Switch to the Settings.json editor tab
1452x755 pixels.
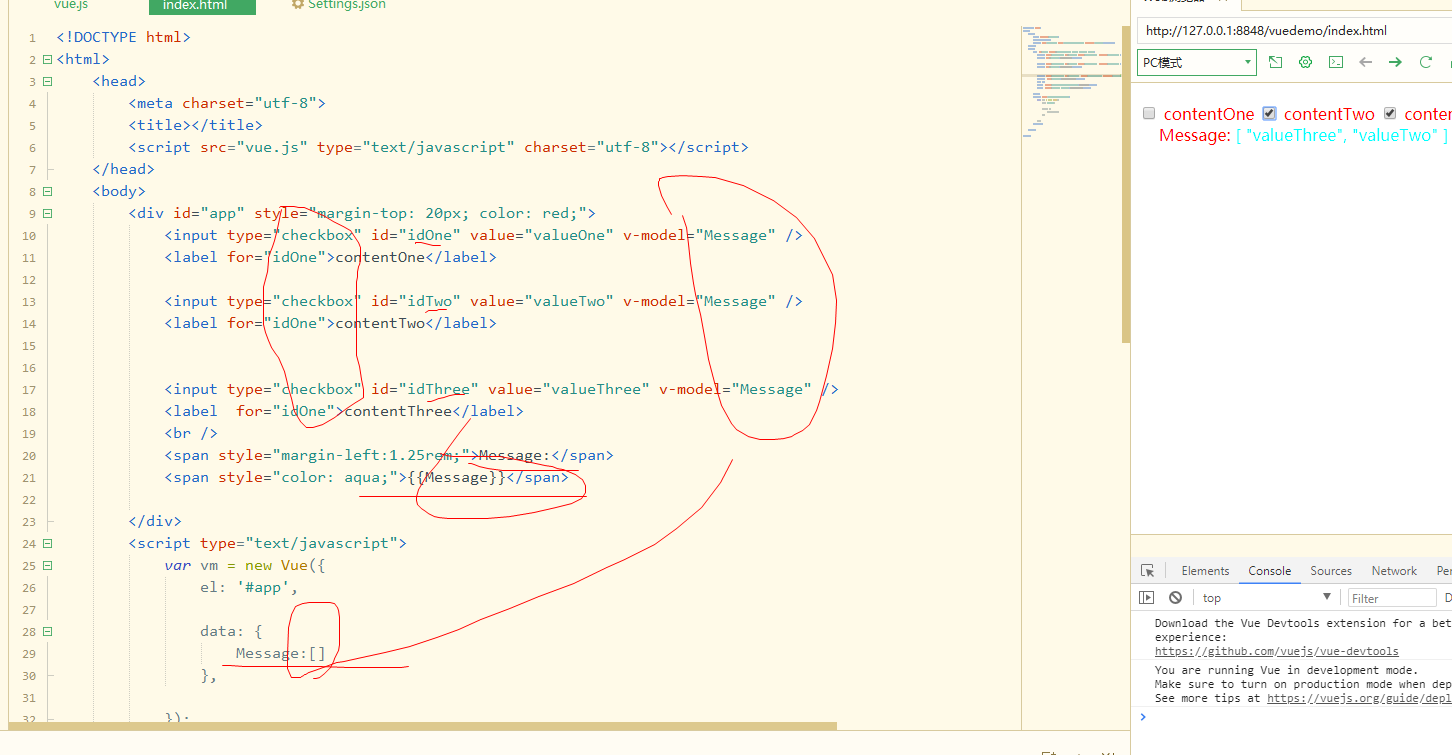click(x=338, y=5)
